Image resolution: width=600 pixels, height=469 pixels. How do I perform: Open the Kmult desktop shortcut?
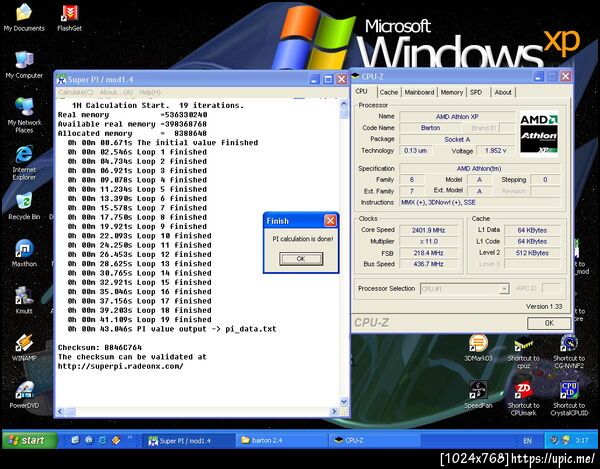(x=24, y=300)
